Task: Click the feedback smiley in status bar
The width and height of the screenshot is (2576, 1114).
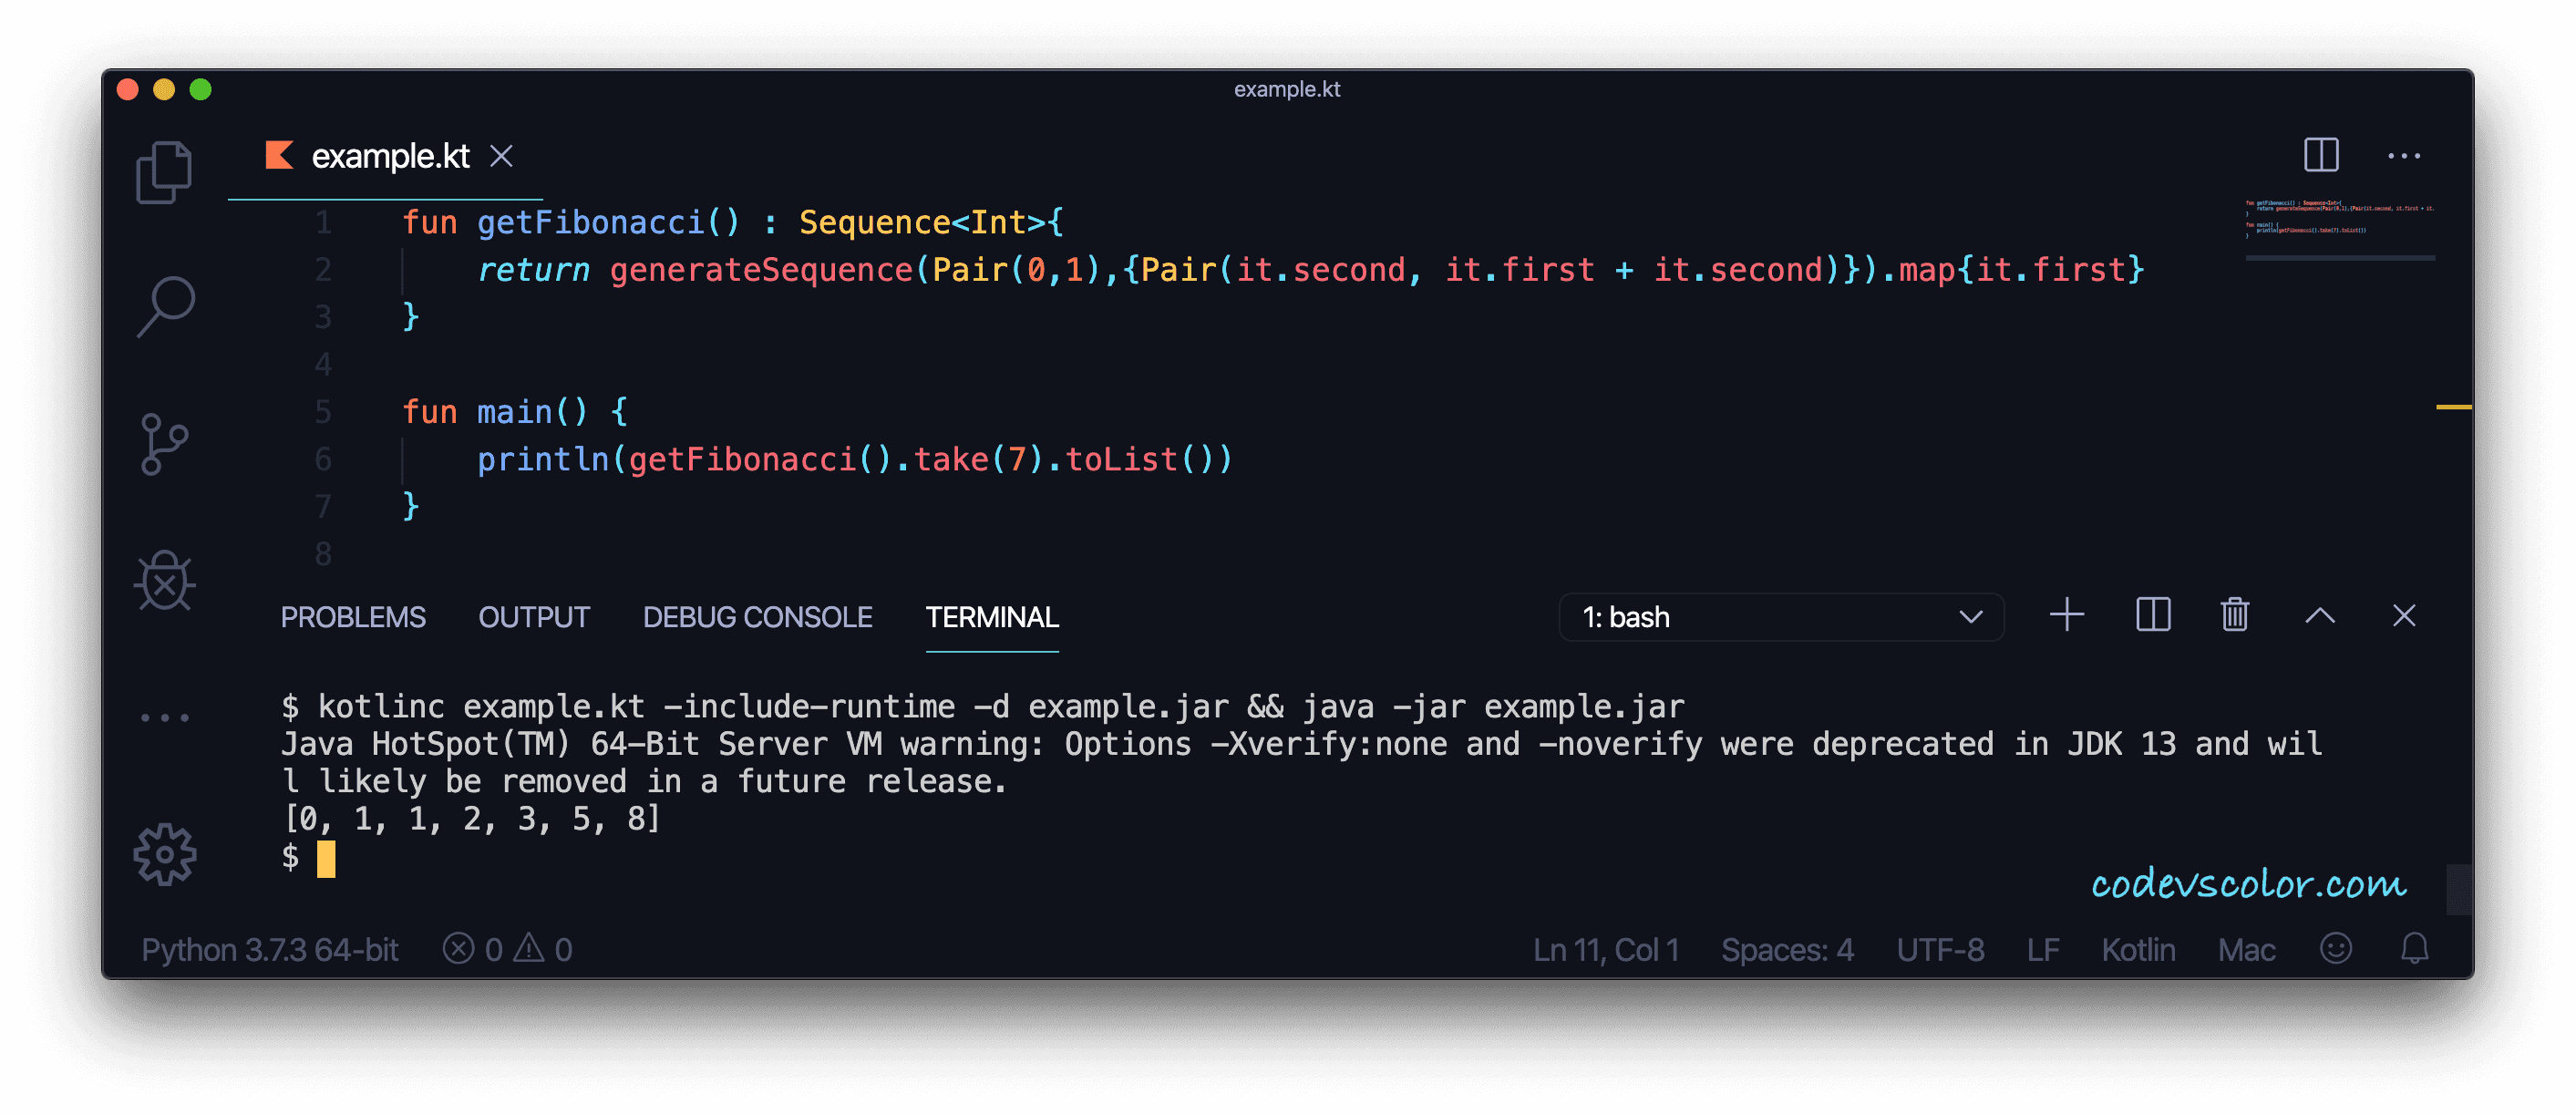Action: 2335,948
